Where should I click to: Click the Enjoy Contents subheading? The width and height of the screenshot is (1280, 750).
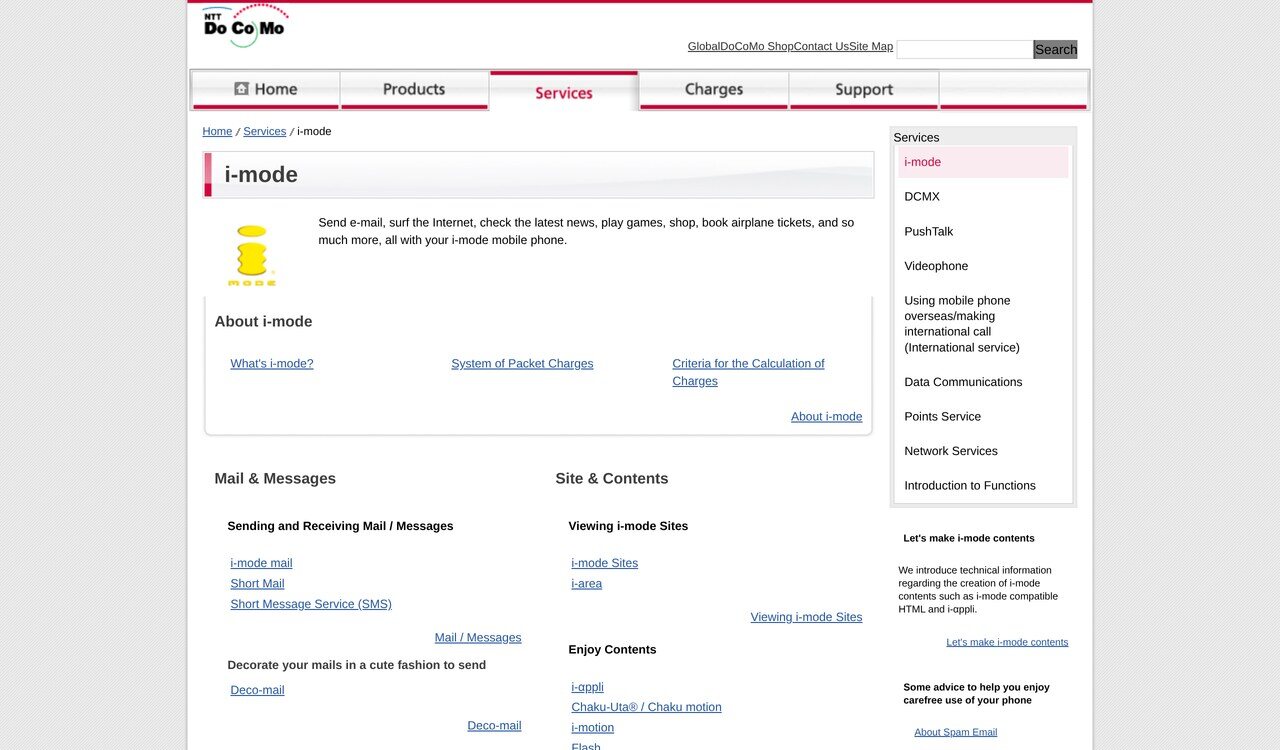tap(612, 650)
